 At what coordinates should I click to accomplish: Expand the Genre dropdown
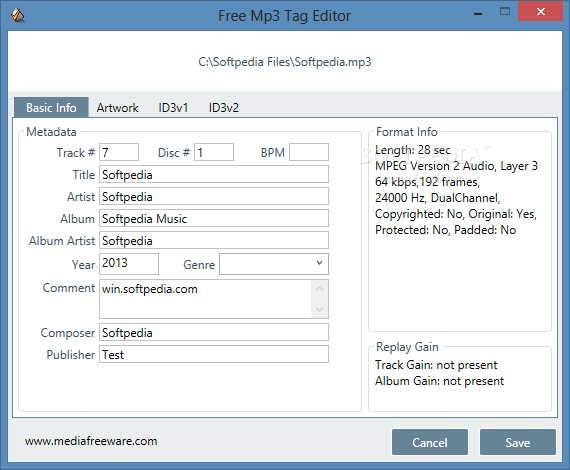pyautogui.click(x=274, y=264)
